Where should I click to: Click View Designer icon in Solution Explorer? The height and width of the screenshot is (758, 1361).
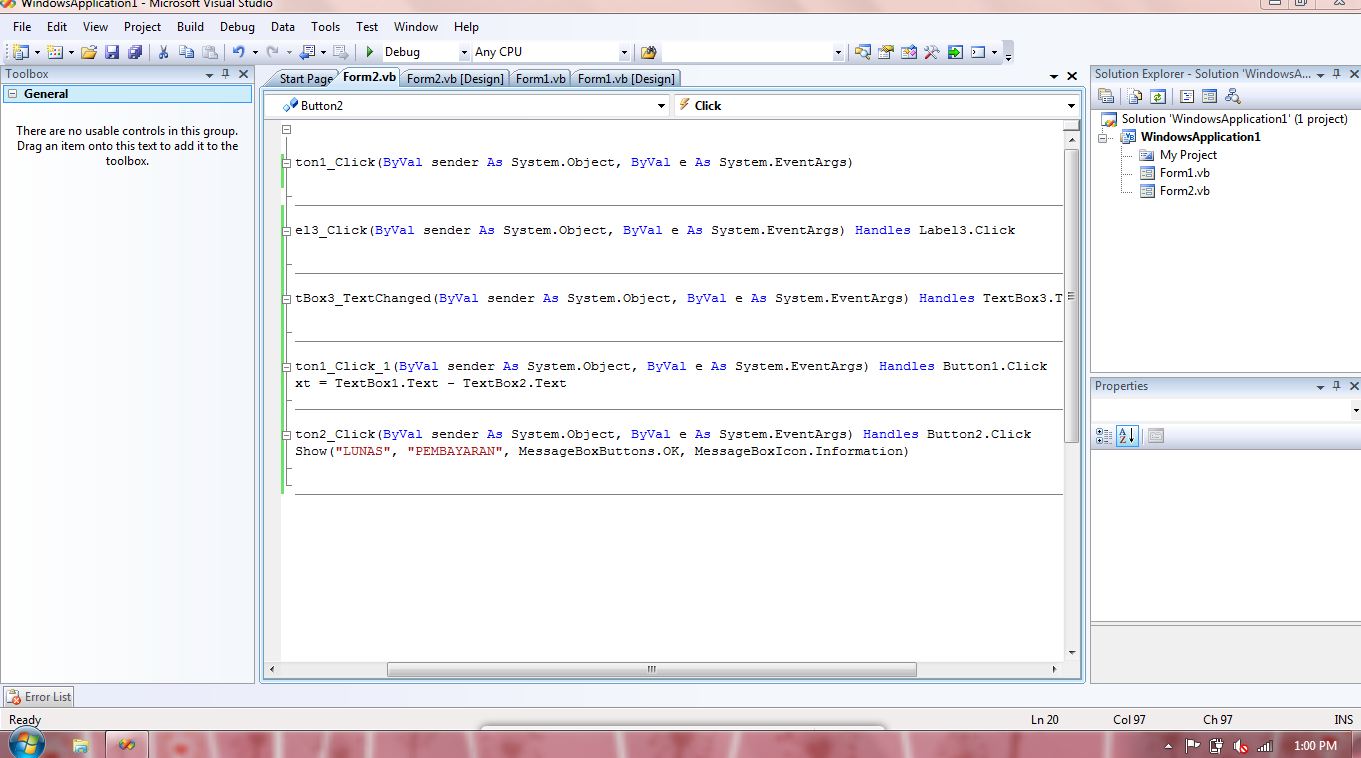coord(1209,96)
